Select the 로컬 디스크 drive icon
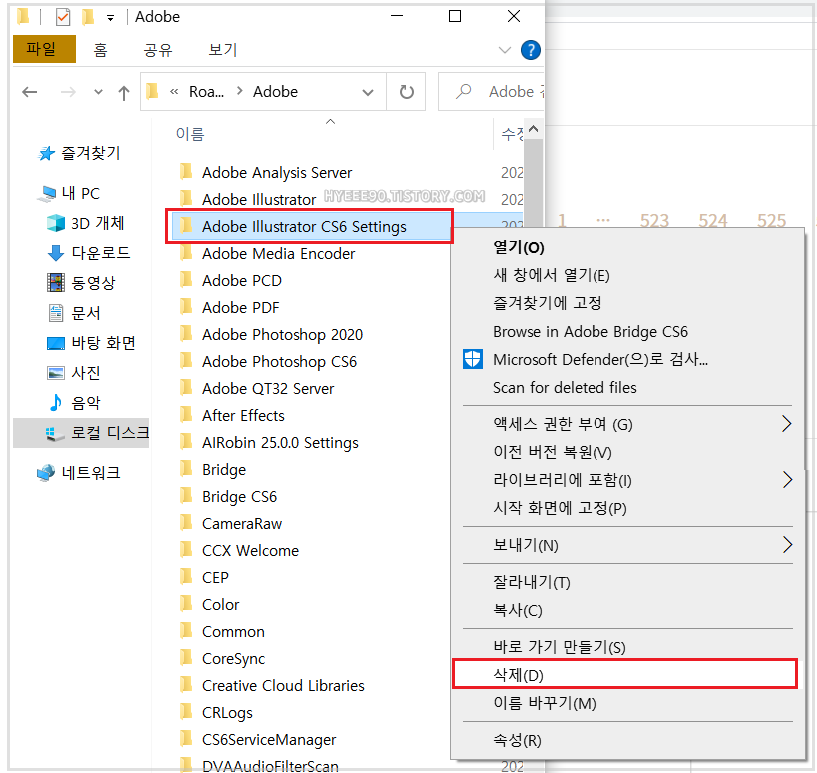The image size is (817, 773). pos(55,433)
